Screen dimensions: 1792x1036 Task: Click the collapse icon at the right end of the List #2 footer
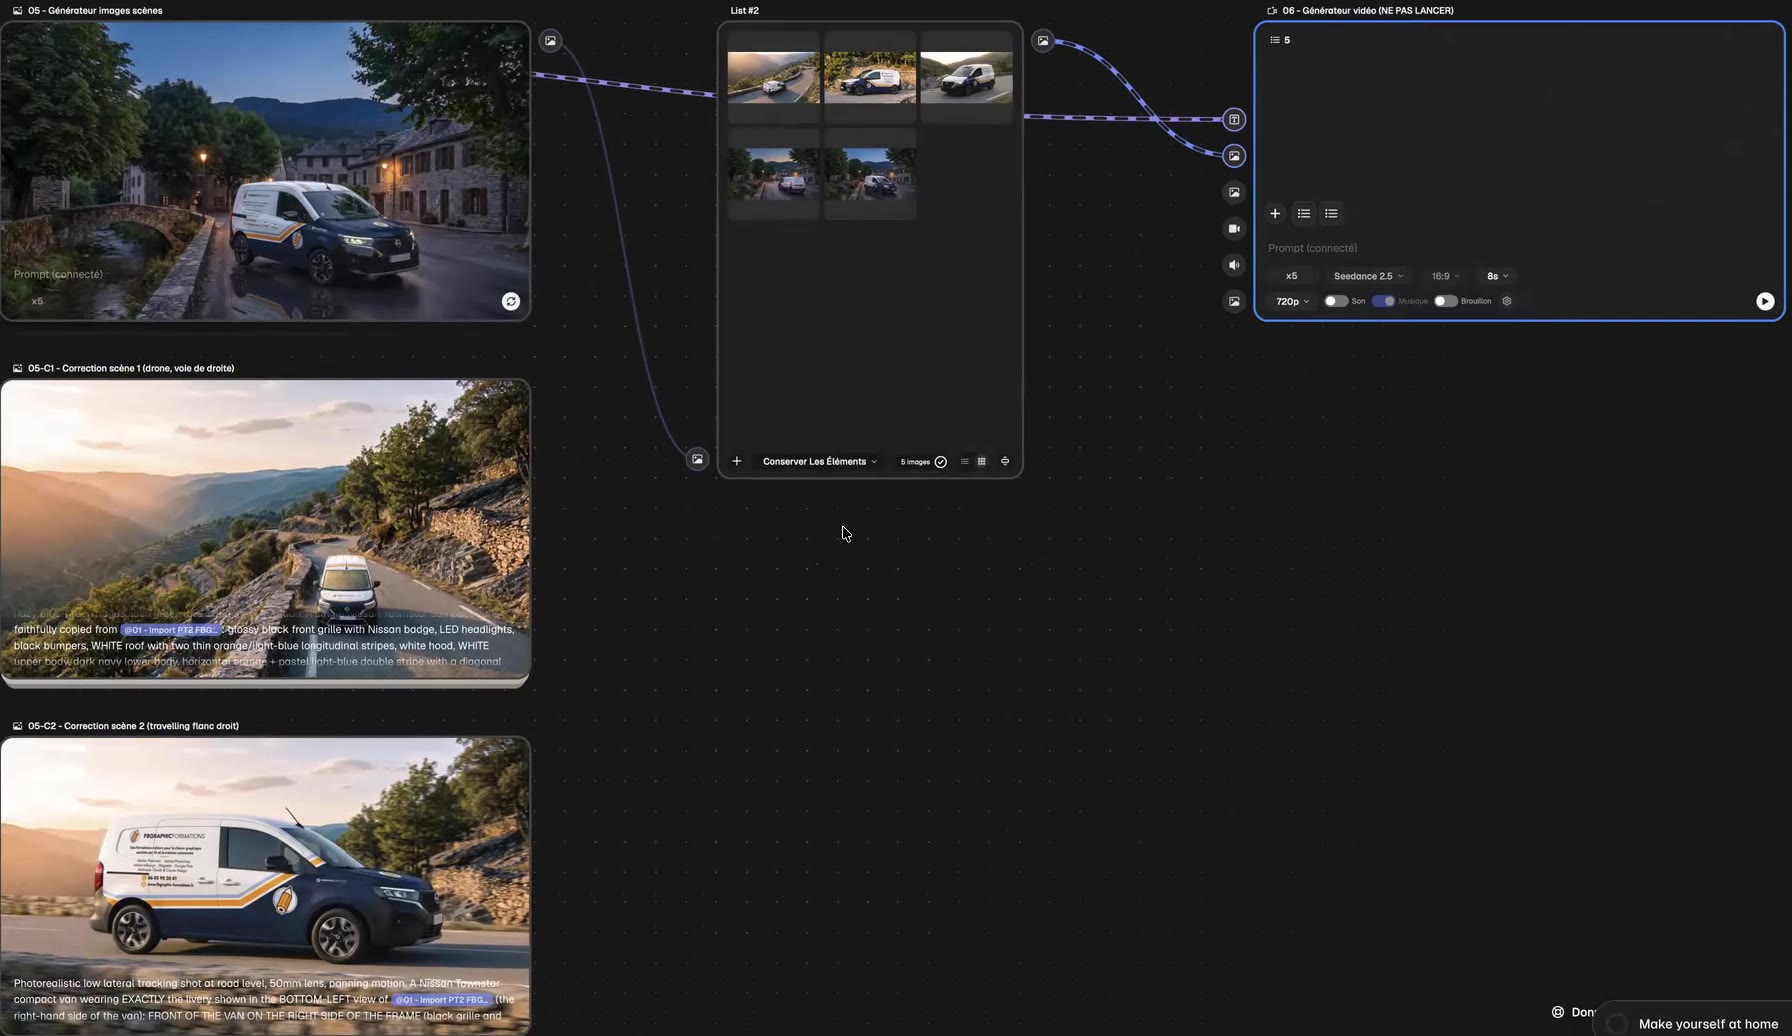coord(1005,461)
